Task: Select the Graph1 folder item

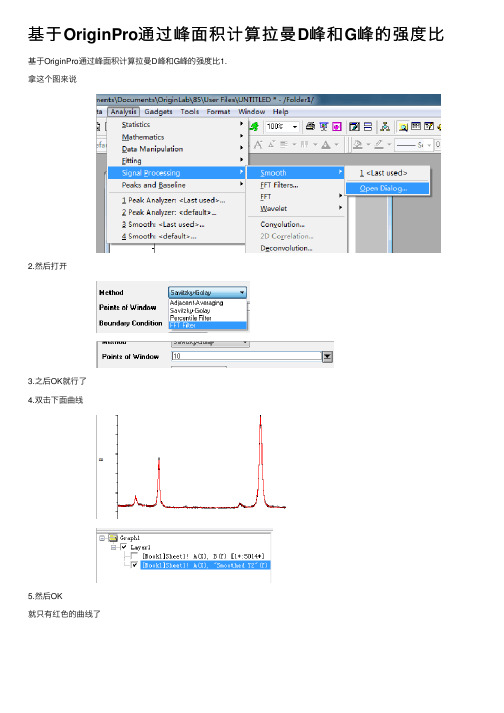Action: (124, 538)
